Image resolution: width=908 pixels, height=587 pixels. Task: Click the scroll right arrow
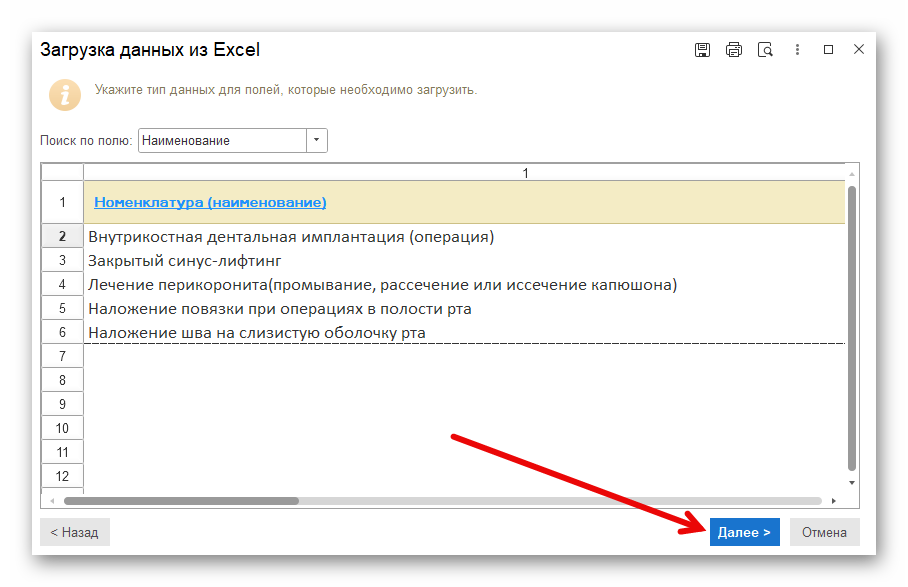point(833,501)
